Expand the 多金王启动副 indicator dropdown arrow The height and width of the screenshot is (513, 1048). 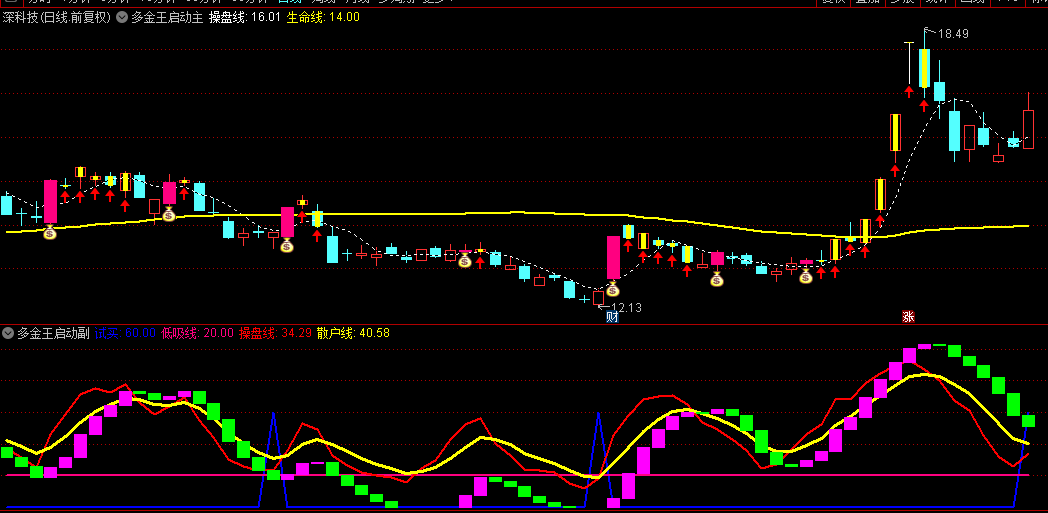click(9, 333)
